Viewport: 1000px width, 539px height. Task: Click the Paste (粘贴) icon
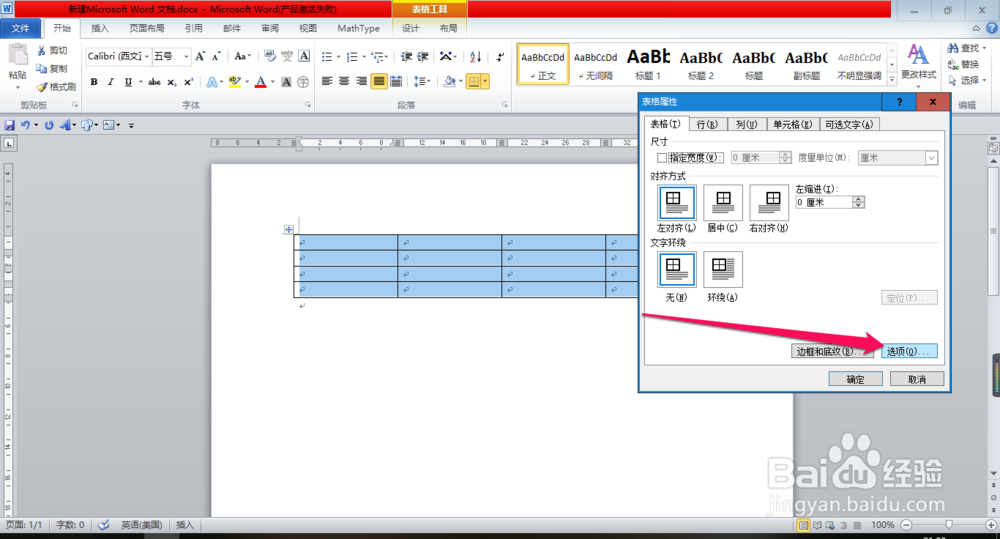[x=18, y=56]
